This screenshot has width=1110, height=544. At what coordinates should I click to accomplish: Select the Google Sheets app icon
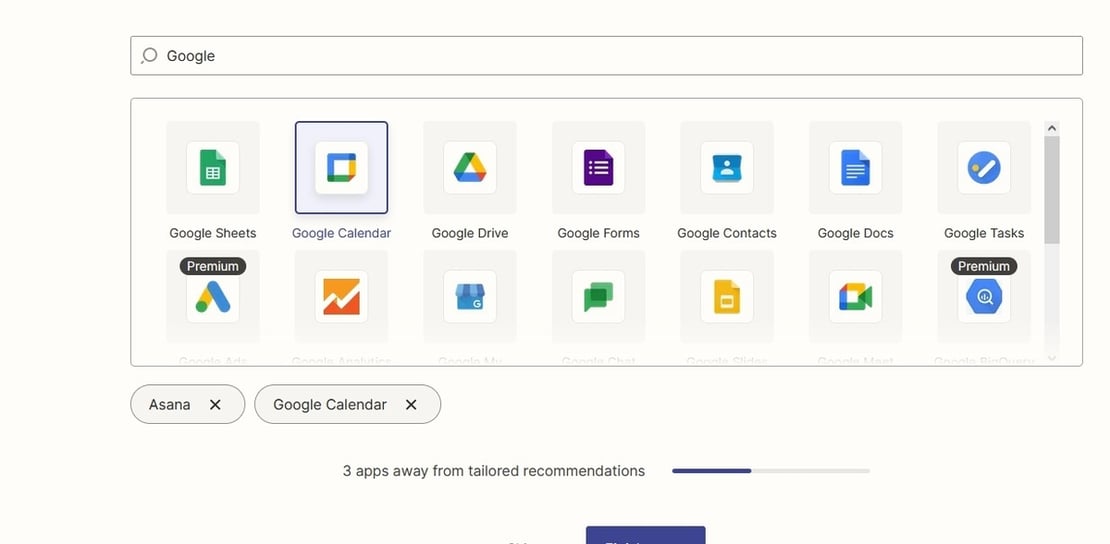212,168
